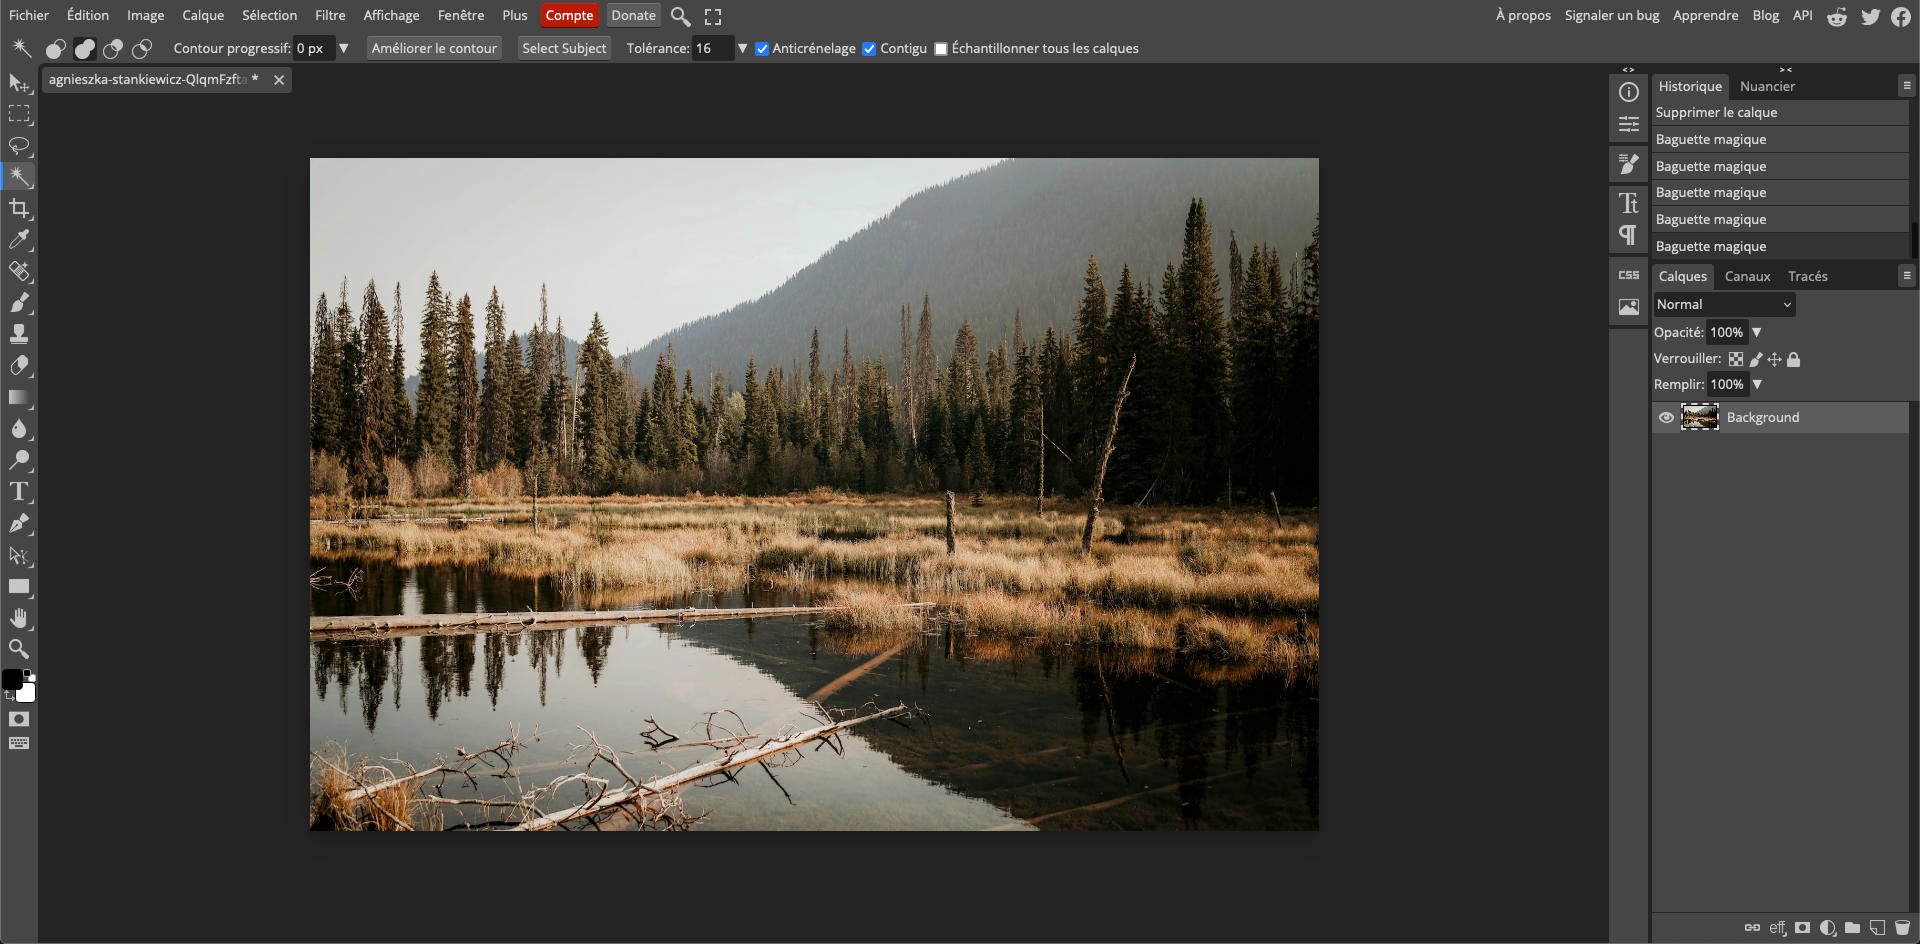Select the Spot Healing bandage tool
The image size is (1920, 944).
click(x=19, y=271)
